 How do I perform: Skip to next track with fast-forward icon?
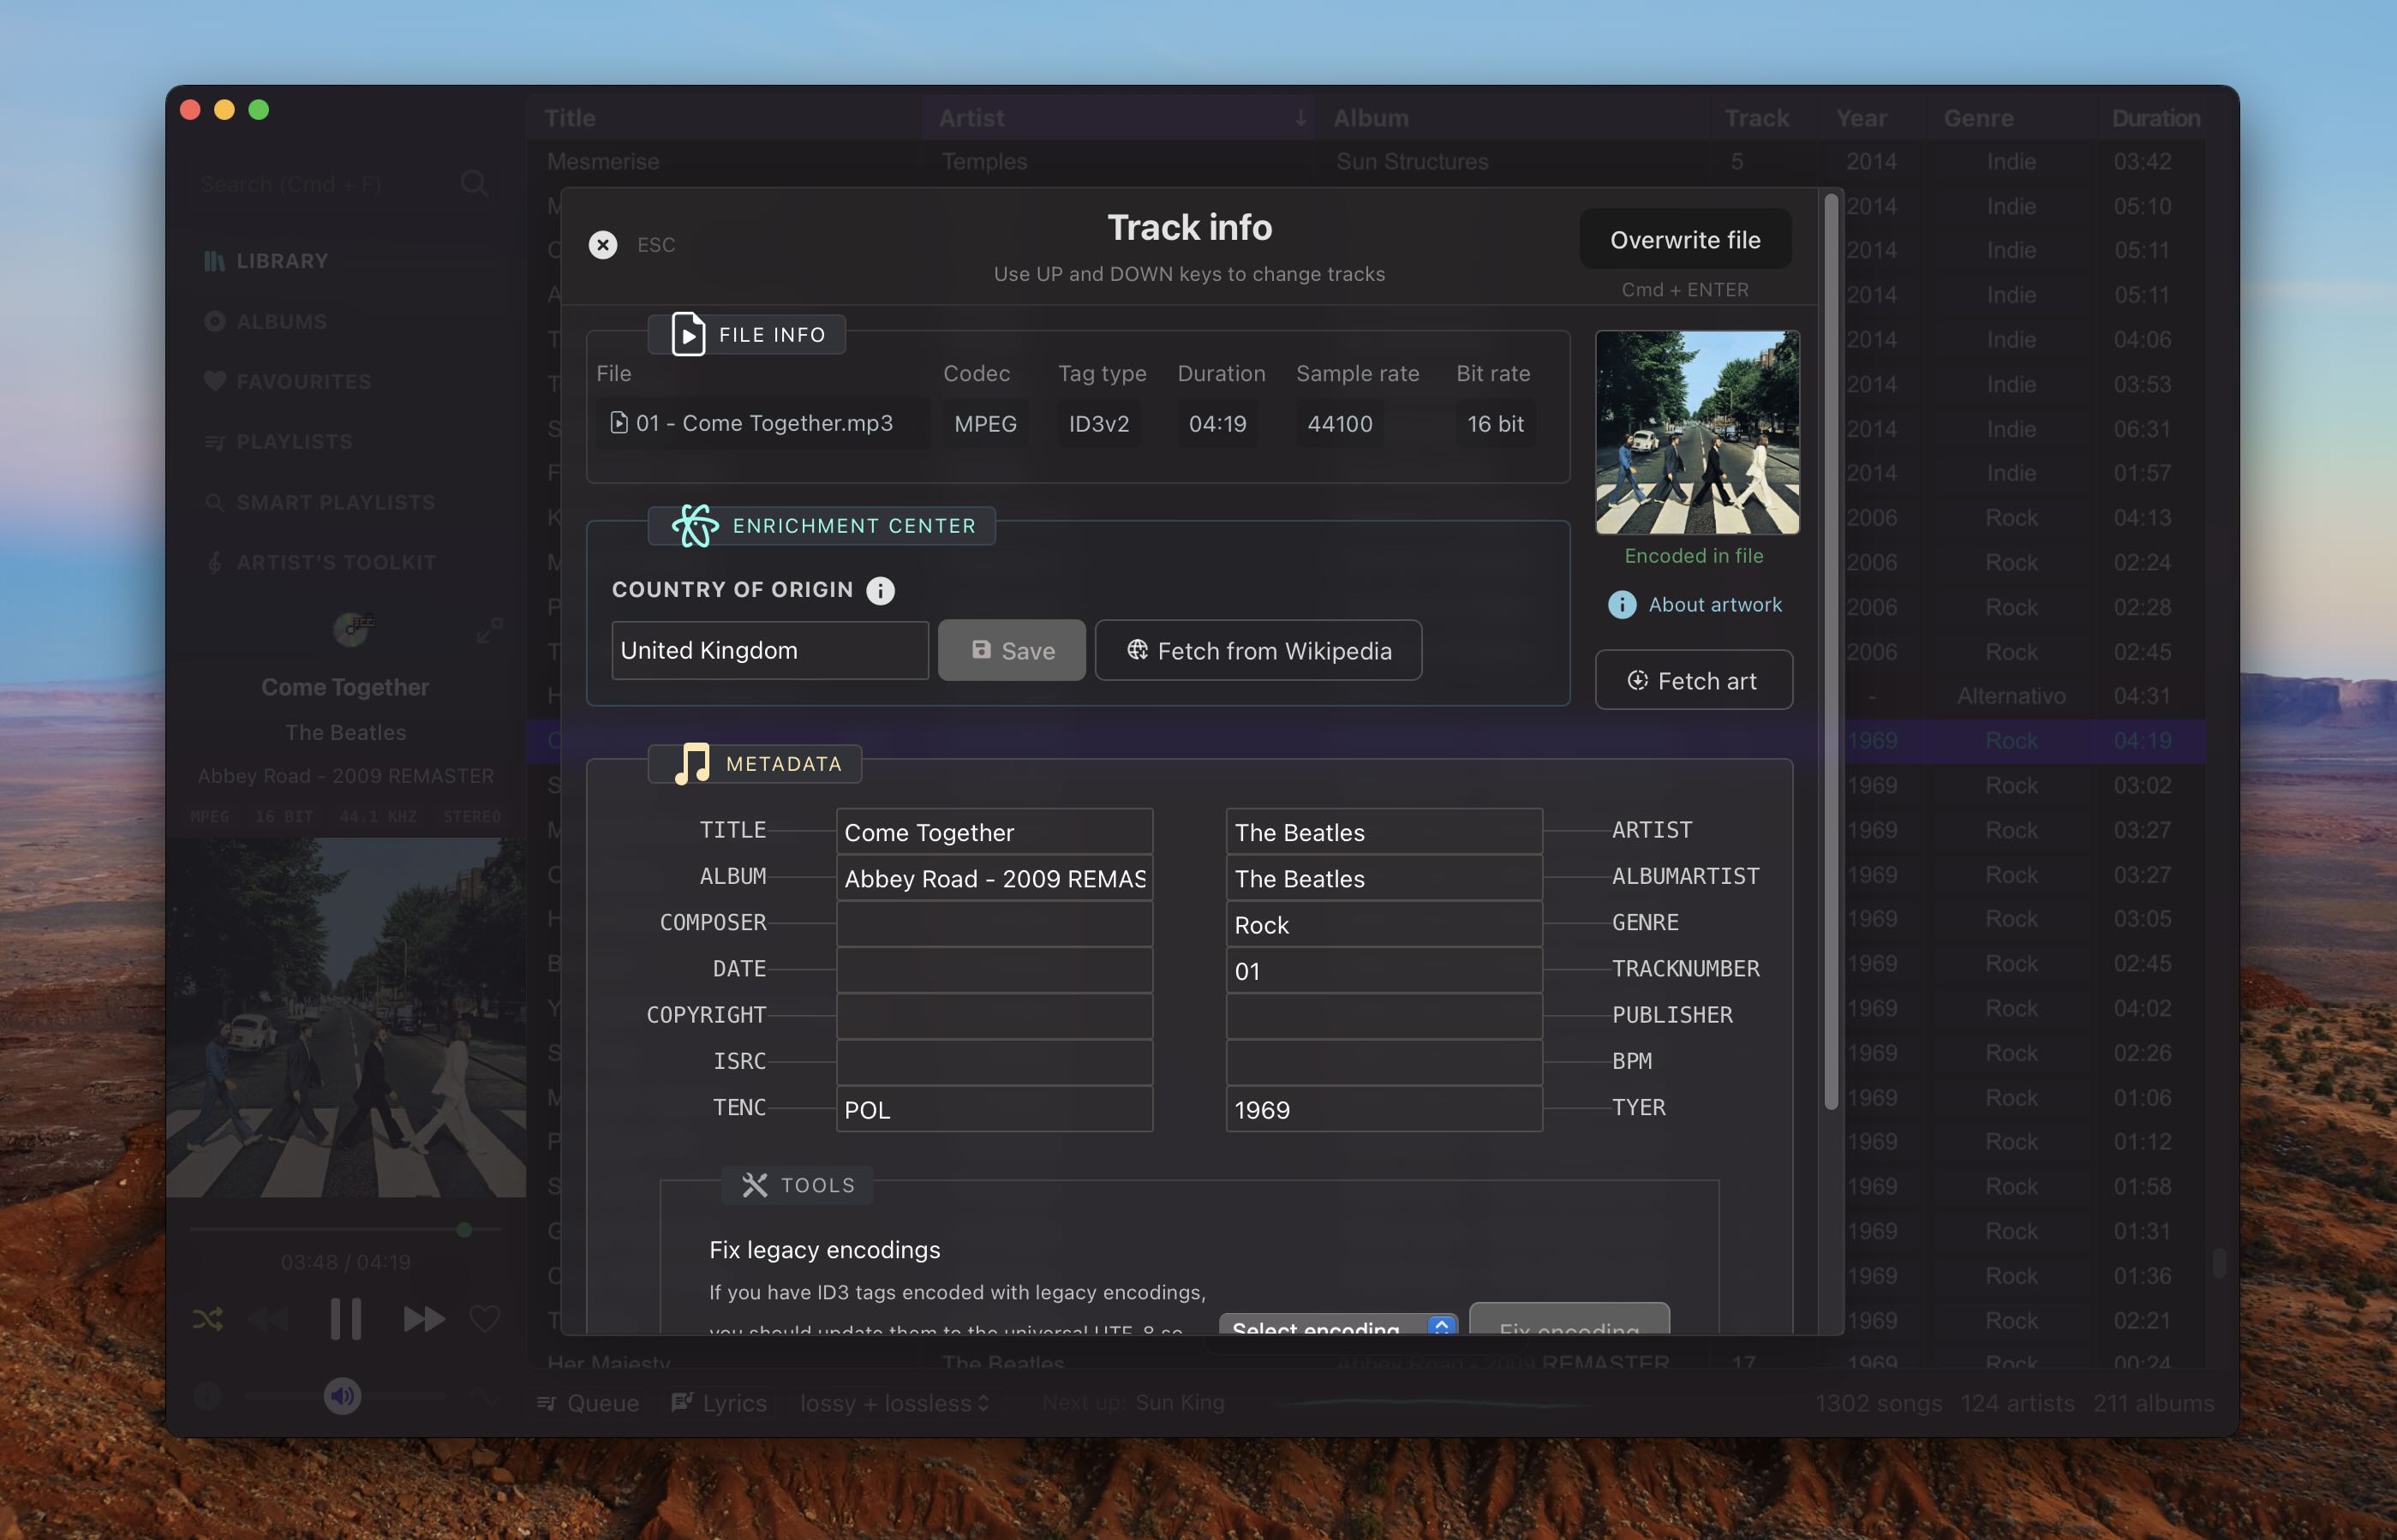tap(423, 1319)
